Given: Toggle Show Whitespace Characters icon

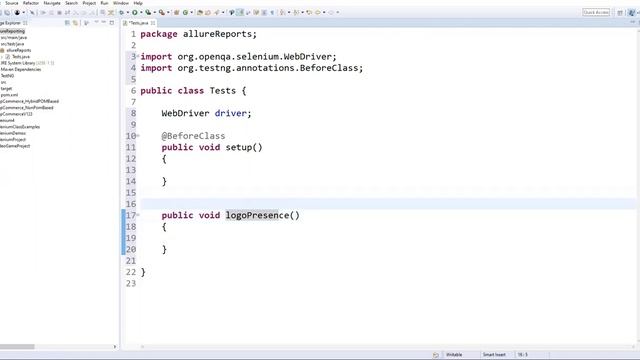Looking at the screenshot, I should click(272, 12).
